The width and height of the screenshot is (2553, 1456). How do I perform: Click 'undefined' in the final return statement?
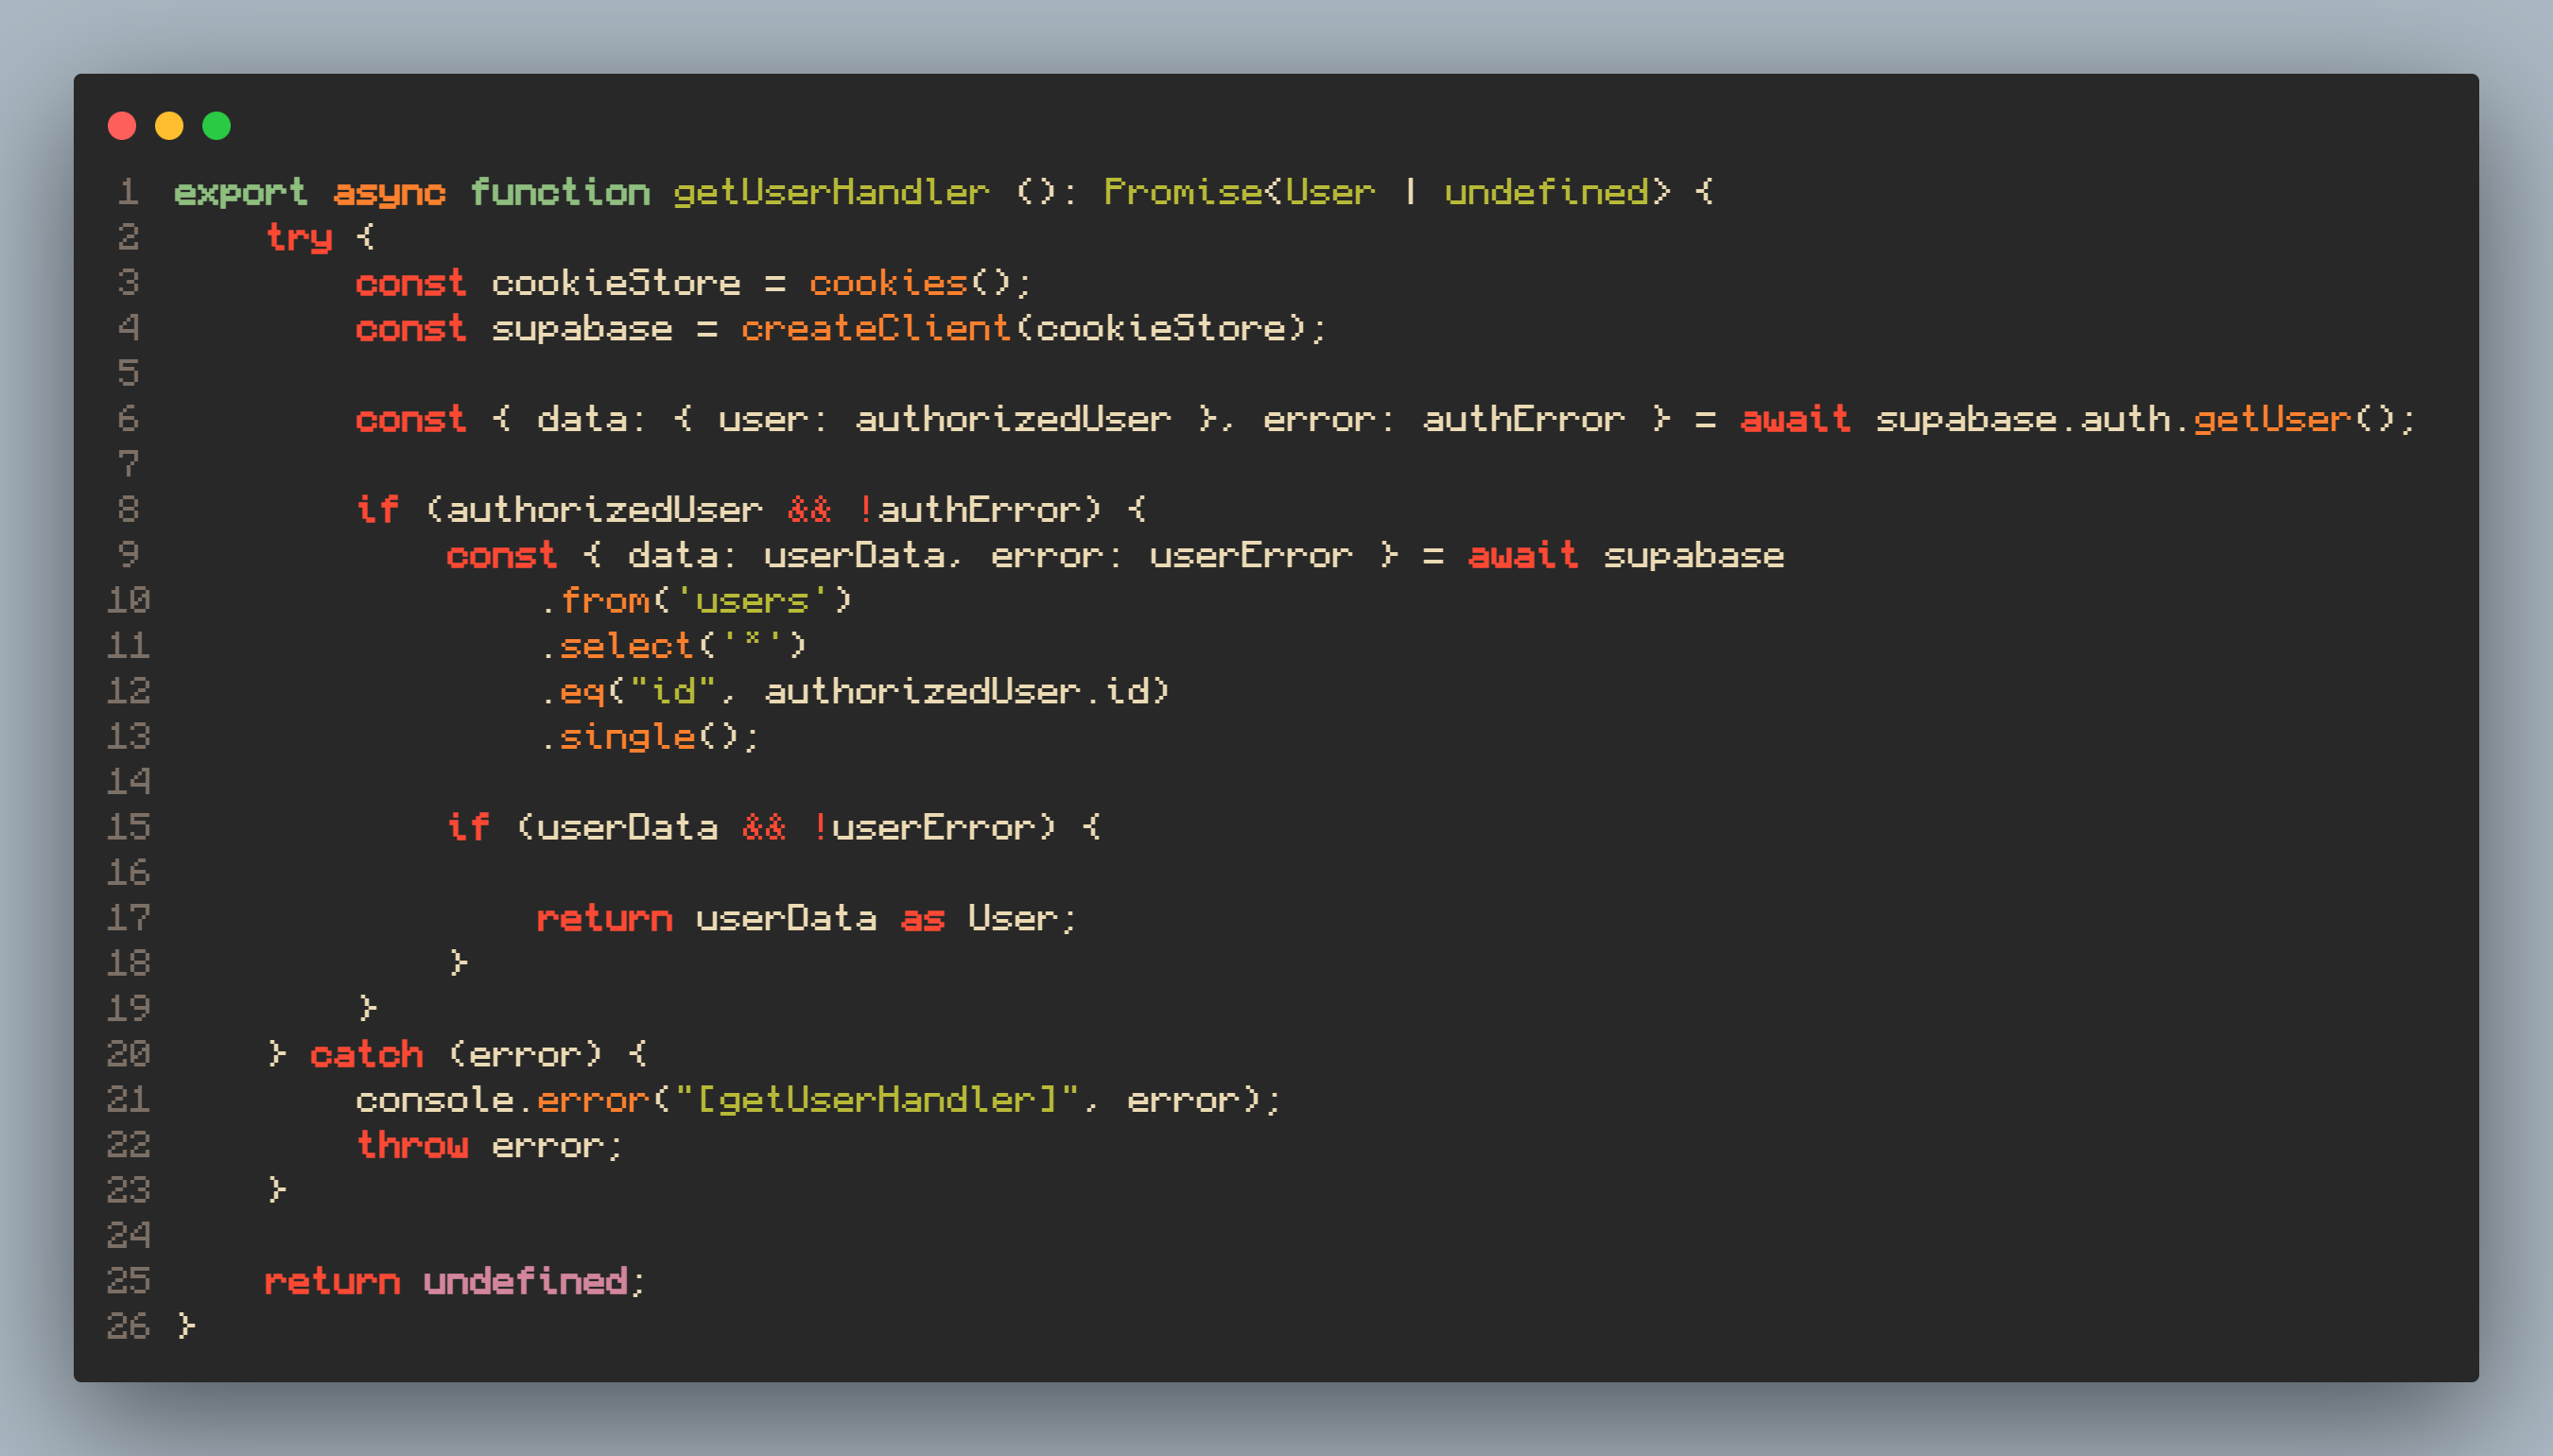[x=525, y=1281]
